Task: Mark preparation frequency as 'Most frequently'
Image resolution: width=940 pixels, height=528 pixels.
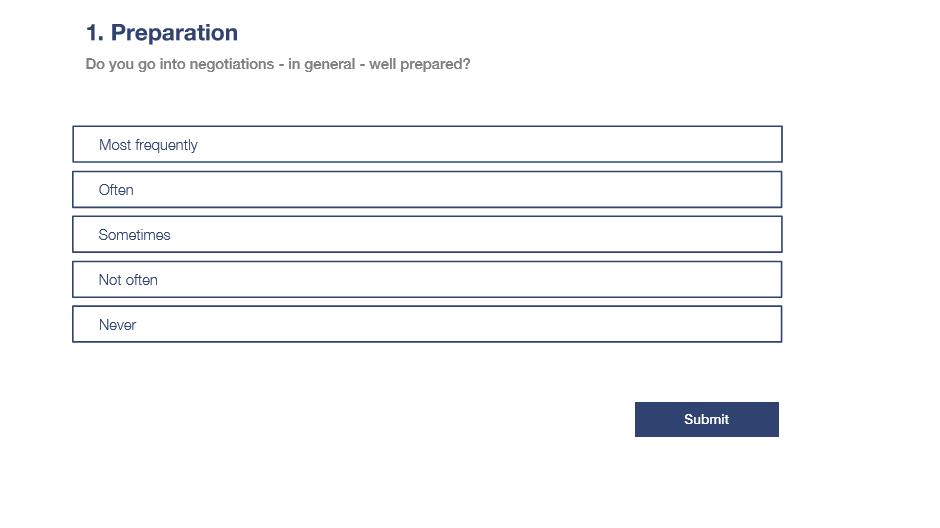Action: 427,144
